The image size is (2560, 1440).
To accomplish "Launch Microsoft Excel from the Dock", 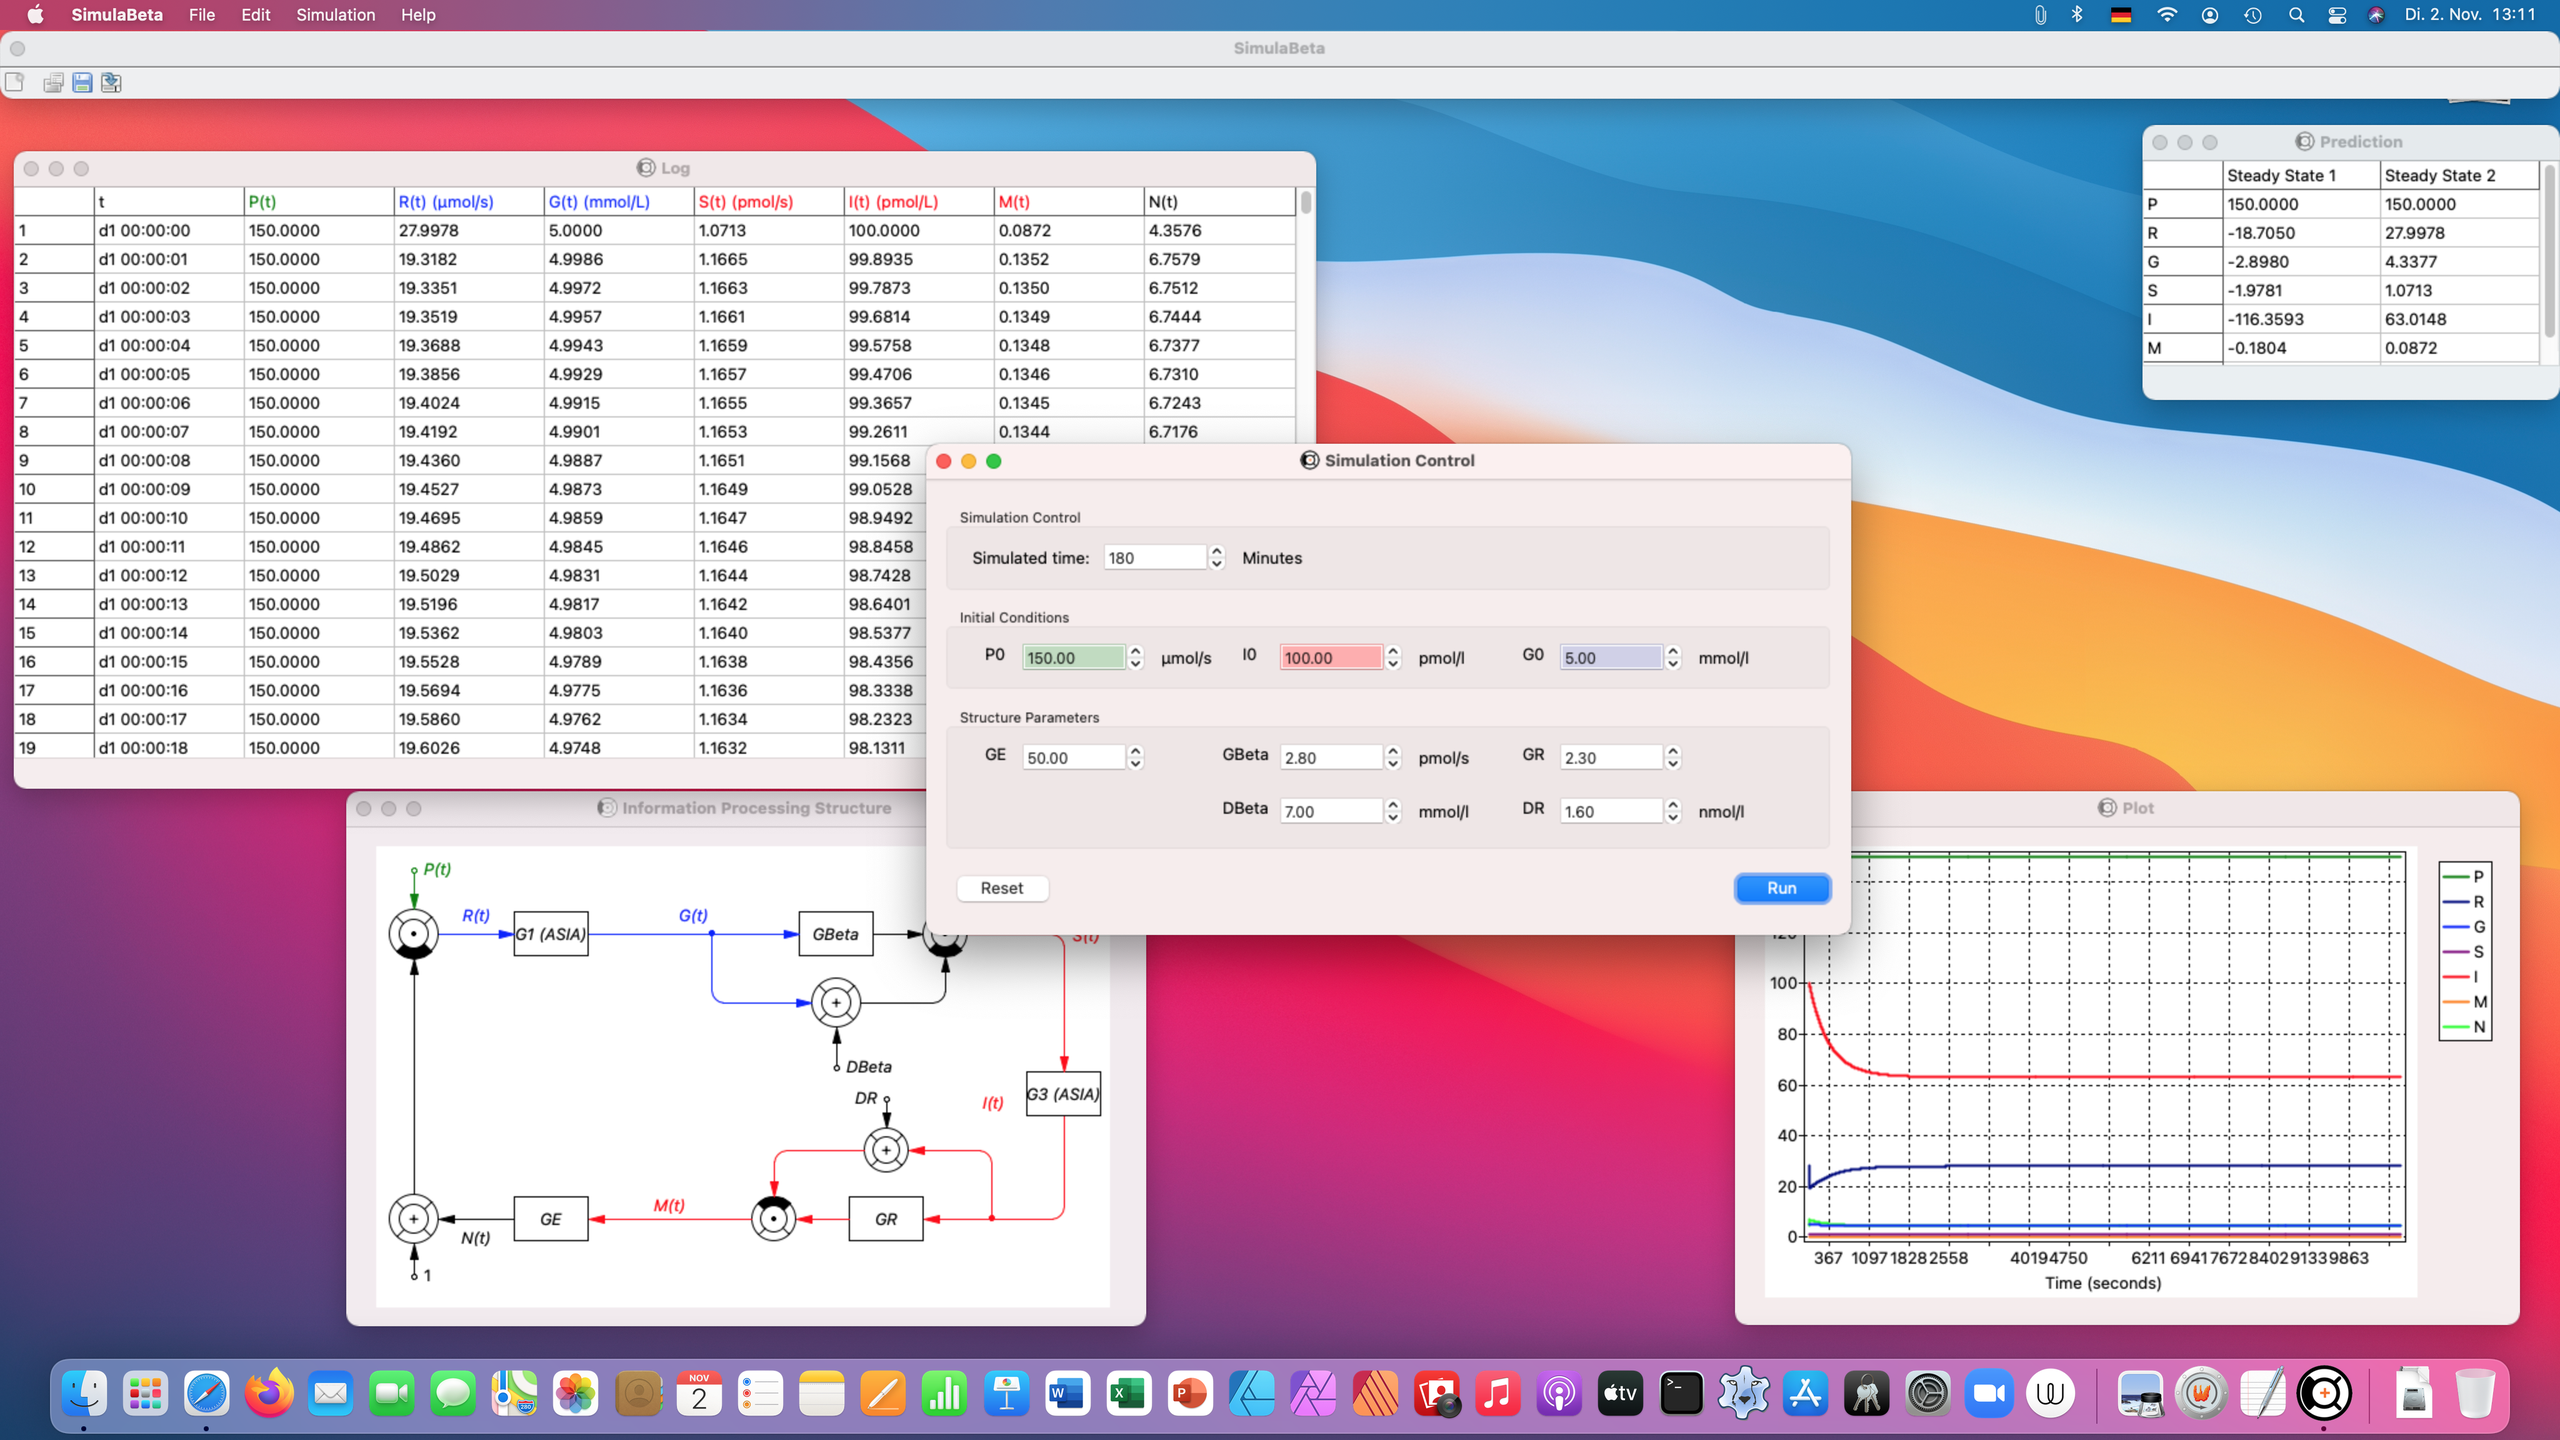I will click(x=1129, y=1393).
